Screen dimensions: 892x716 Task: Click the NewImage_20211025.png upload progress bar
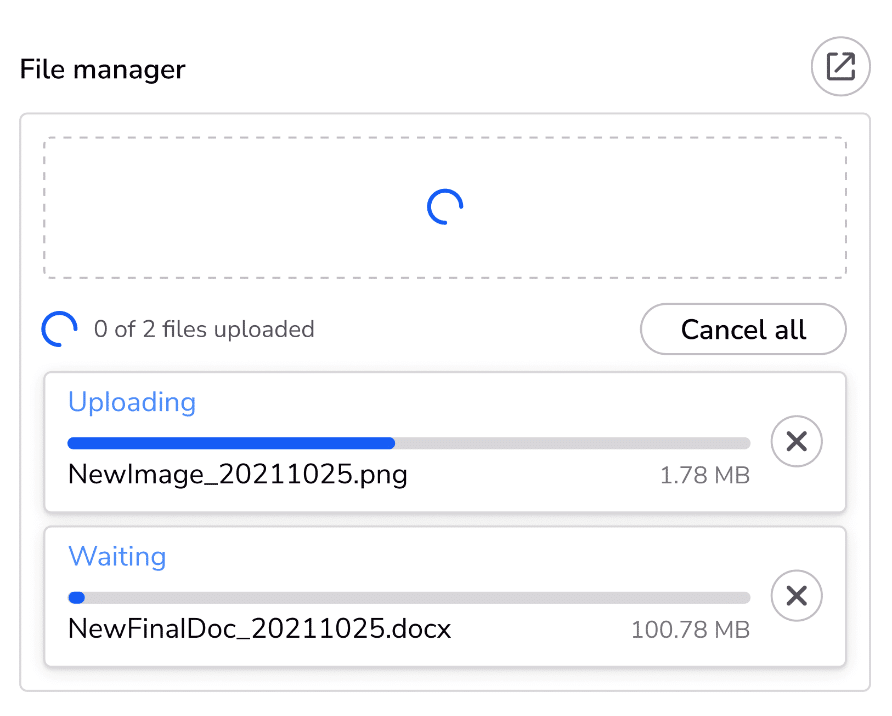click(x=408, y=443)
